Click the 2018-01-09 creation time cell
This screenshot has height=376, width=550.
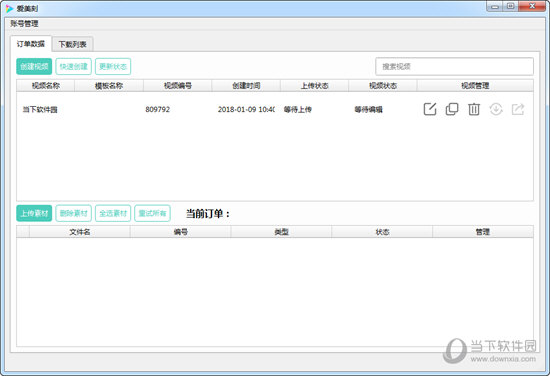point(246,109)
